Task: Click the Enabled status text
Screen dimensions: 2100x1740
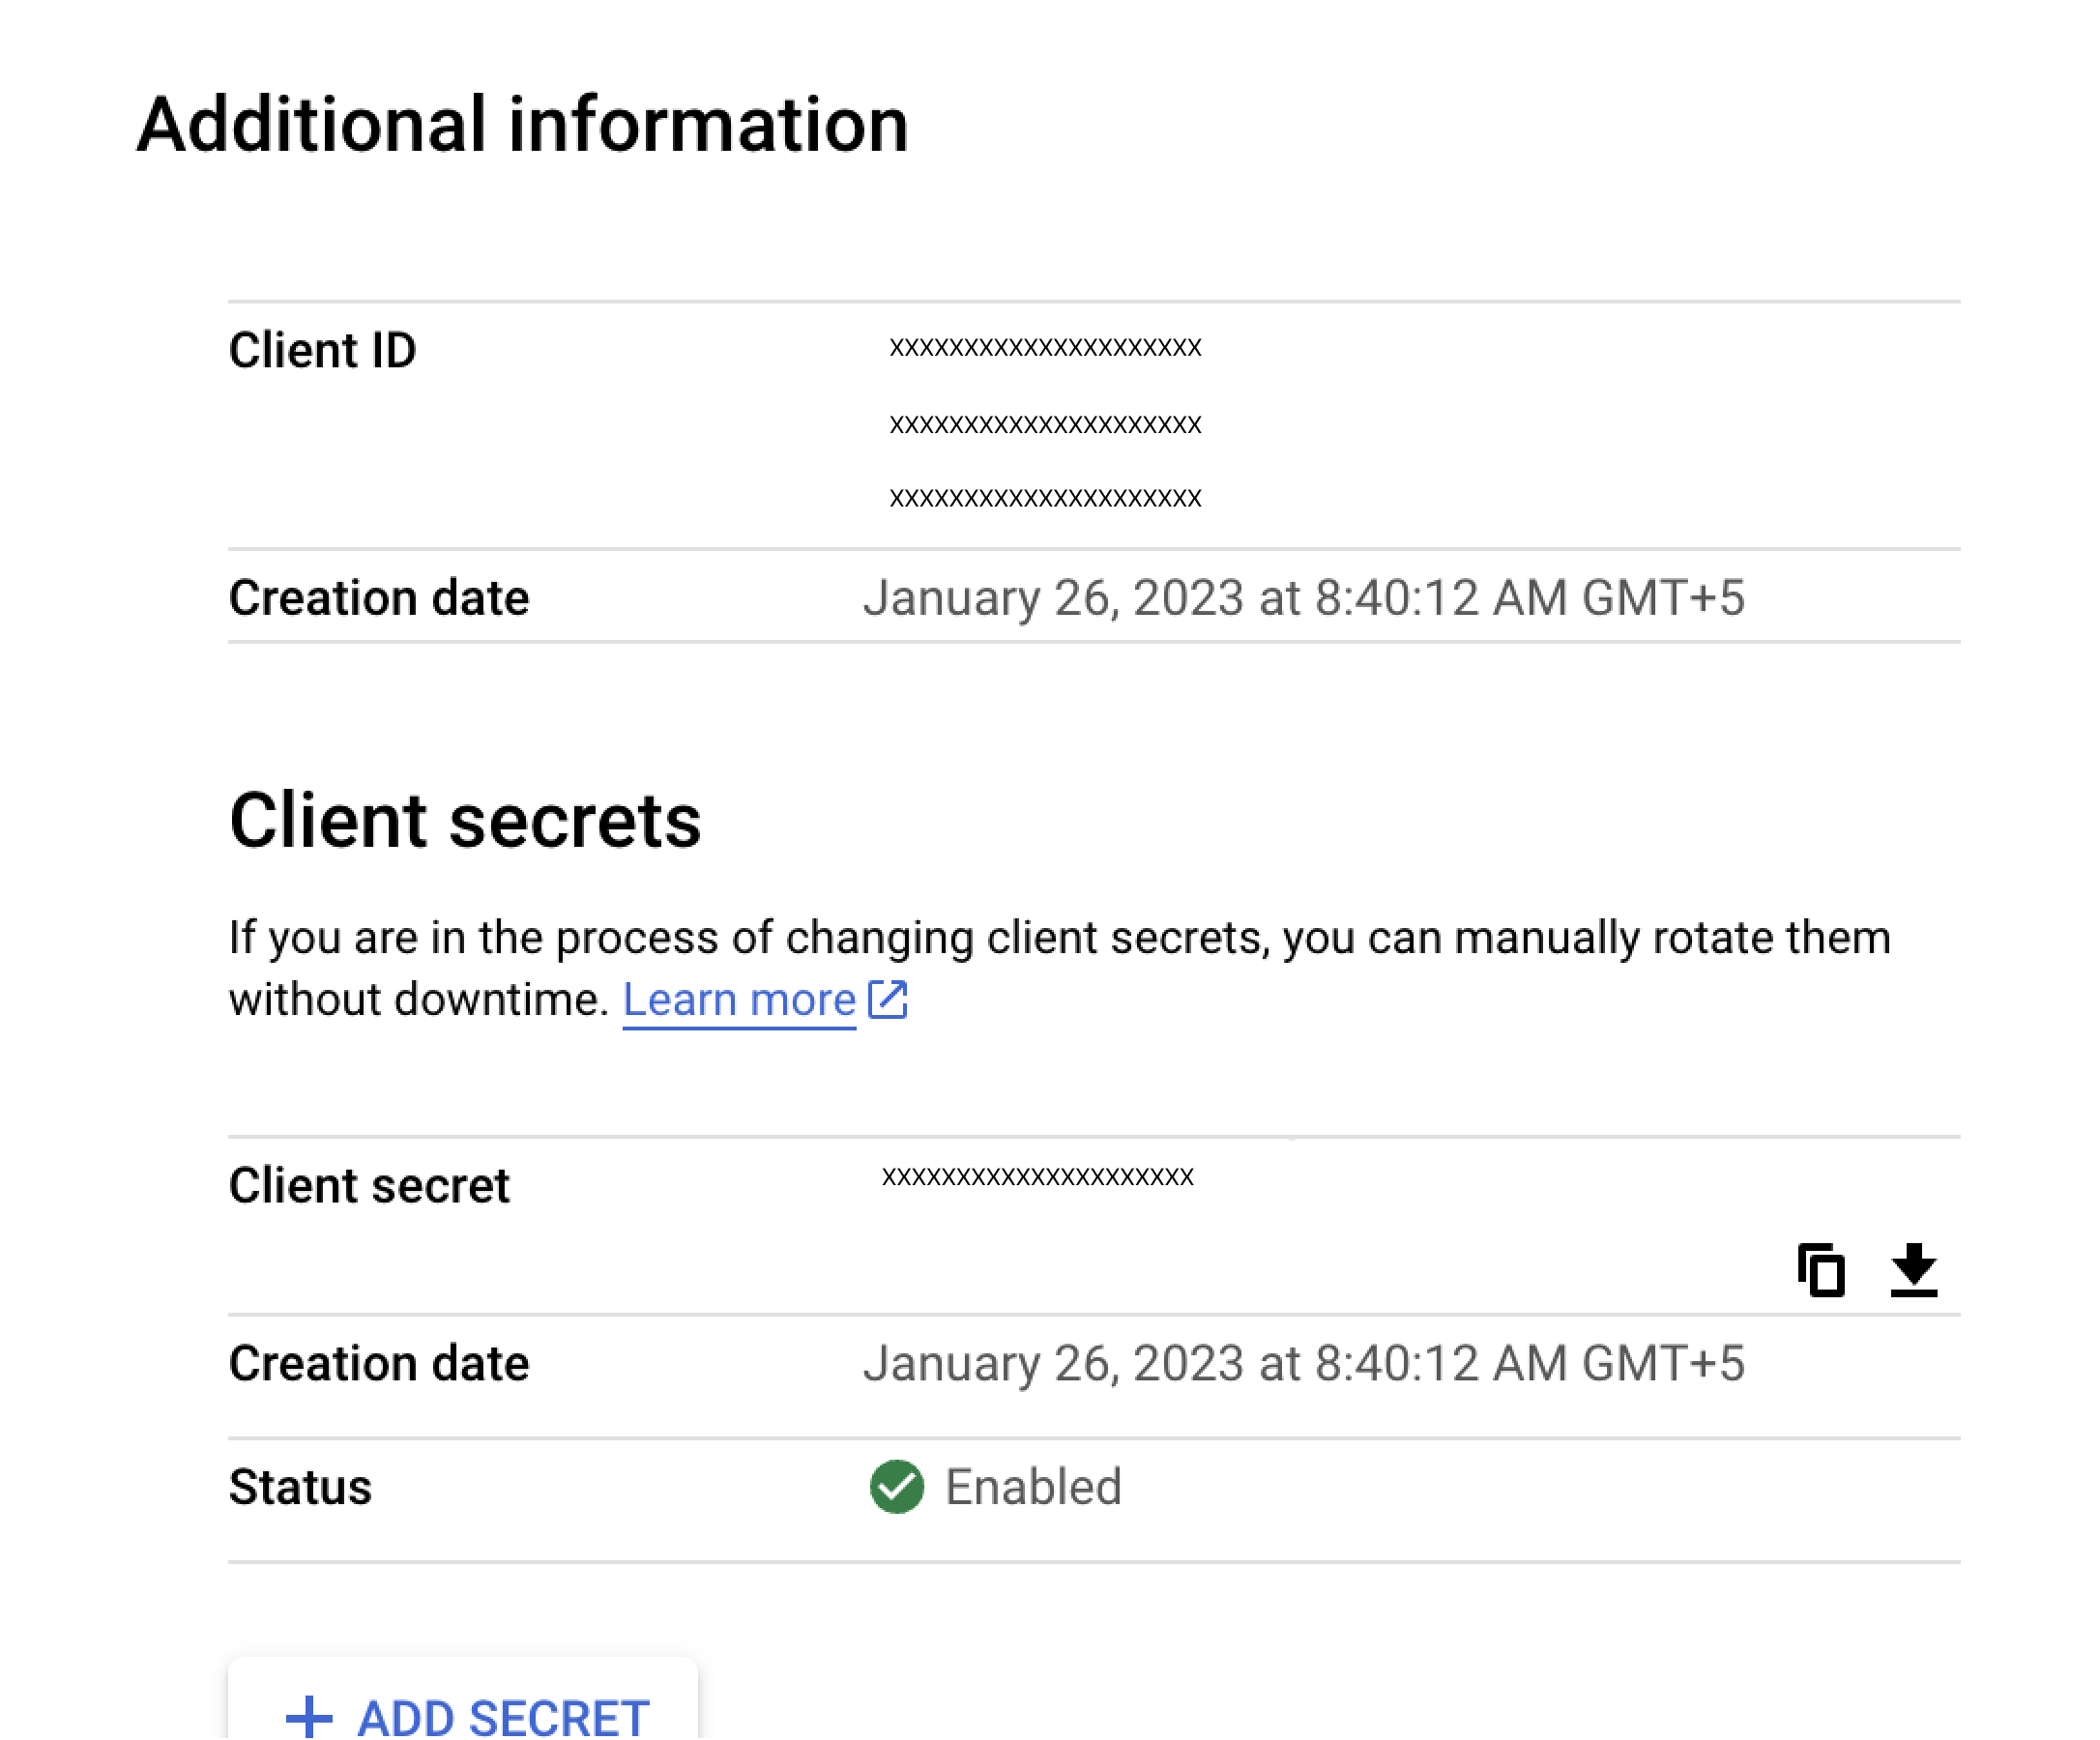Action: click(x=1033, y=1487)
